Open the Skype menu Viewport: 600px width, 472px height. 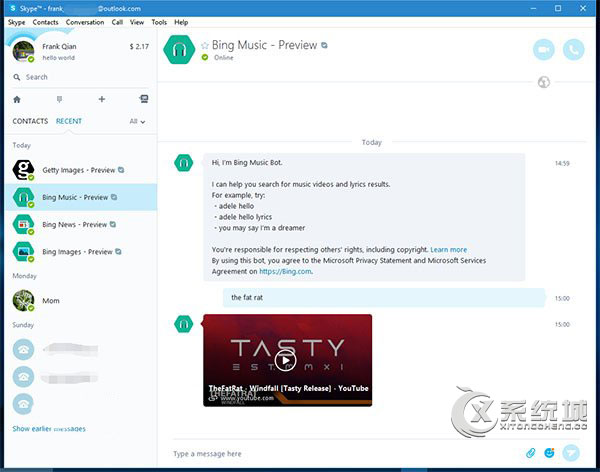pos(16,22)
